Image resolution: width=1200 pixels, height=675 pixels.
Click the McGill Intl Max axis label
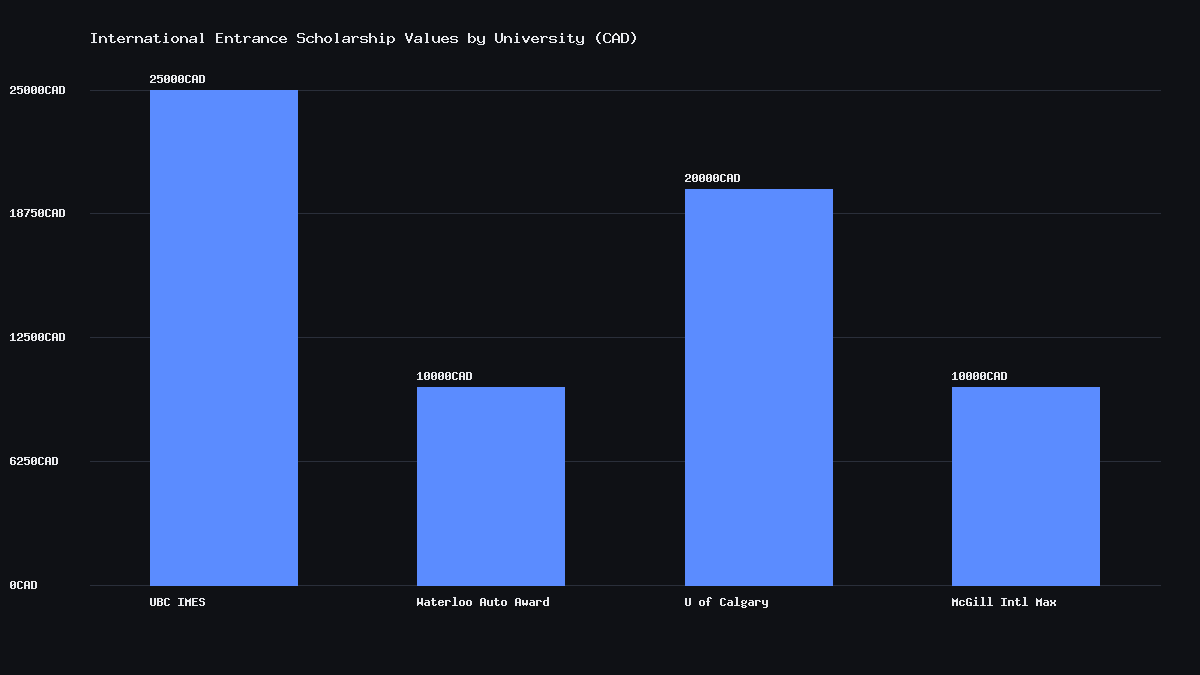pos(1004,602)
